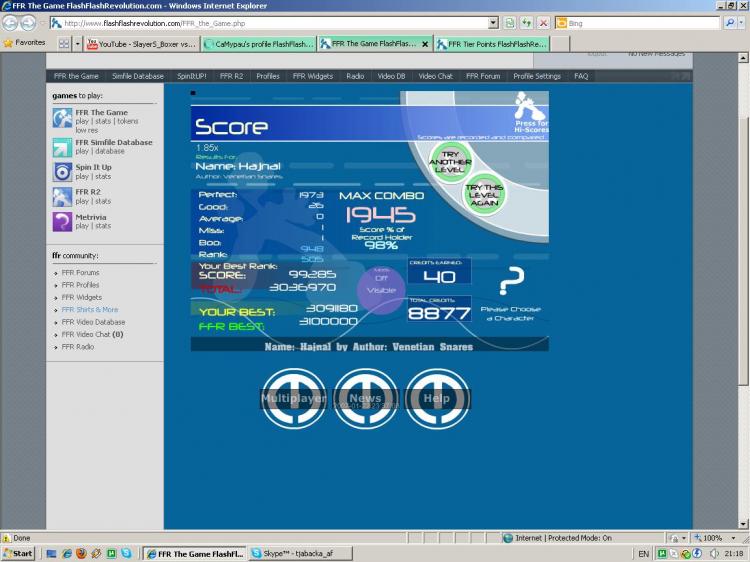Image resolution: width=750 pixels, height=562 pixels.
Task: Click the Press for Hi-Scores icon
Action: [x=528, y=106]
